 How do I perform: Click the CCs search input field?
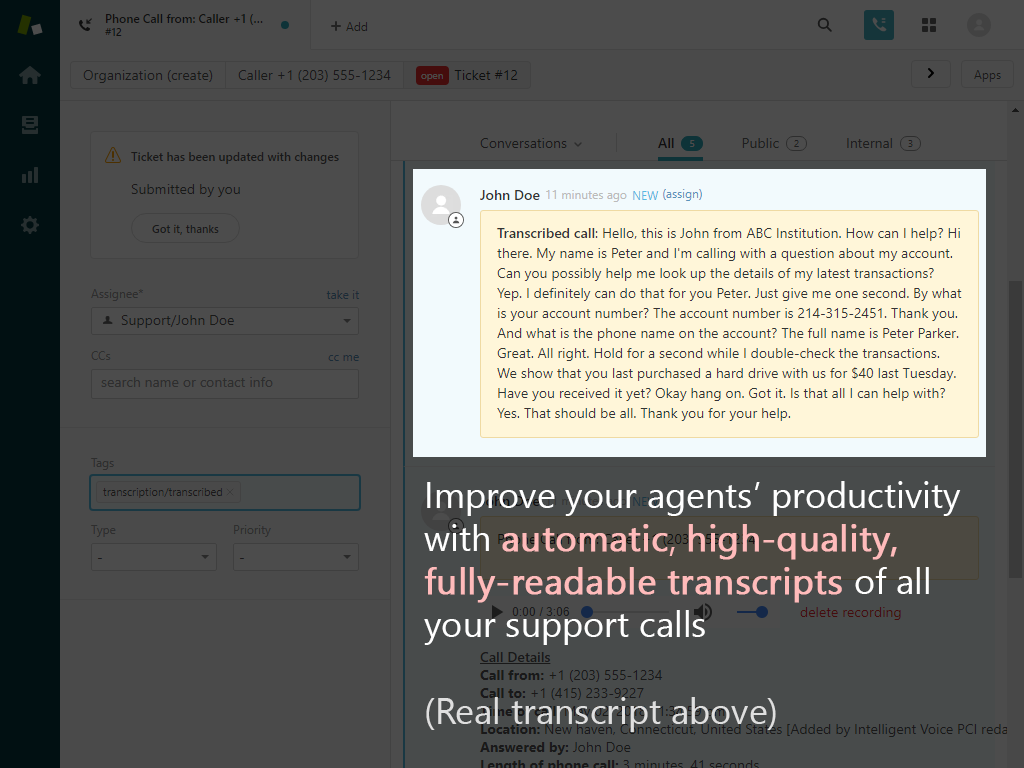click(x=224, y=383)
